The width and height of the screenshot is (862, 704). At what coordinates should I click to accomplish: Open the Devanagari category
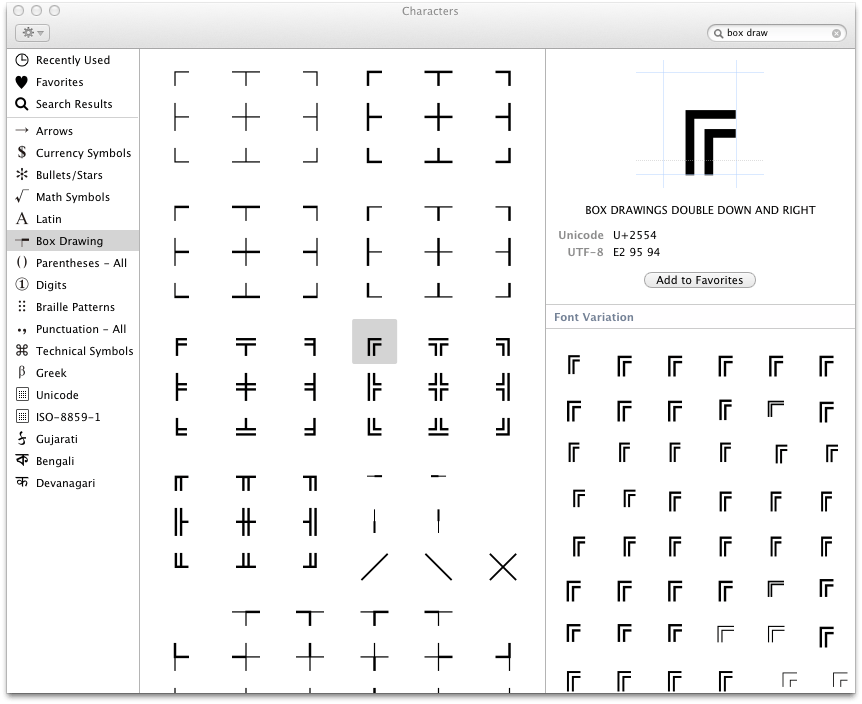click(73, 483)
